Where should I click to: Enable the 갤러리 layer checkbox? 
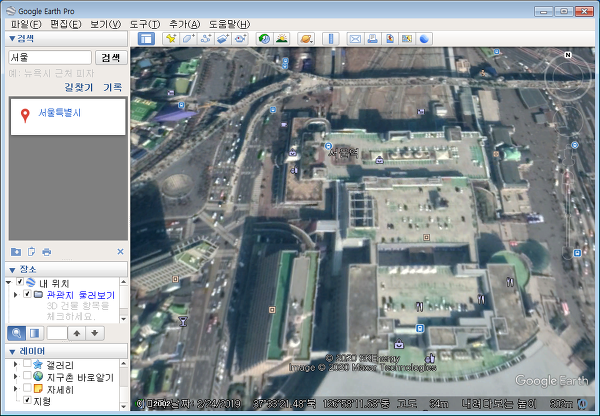click(x=27, y=363)
